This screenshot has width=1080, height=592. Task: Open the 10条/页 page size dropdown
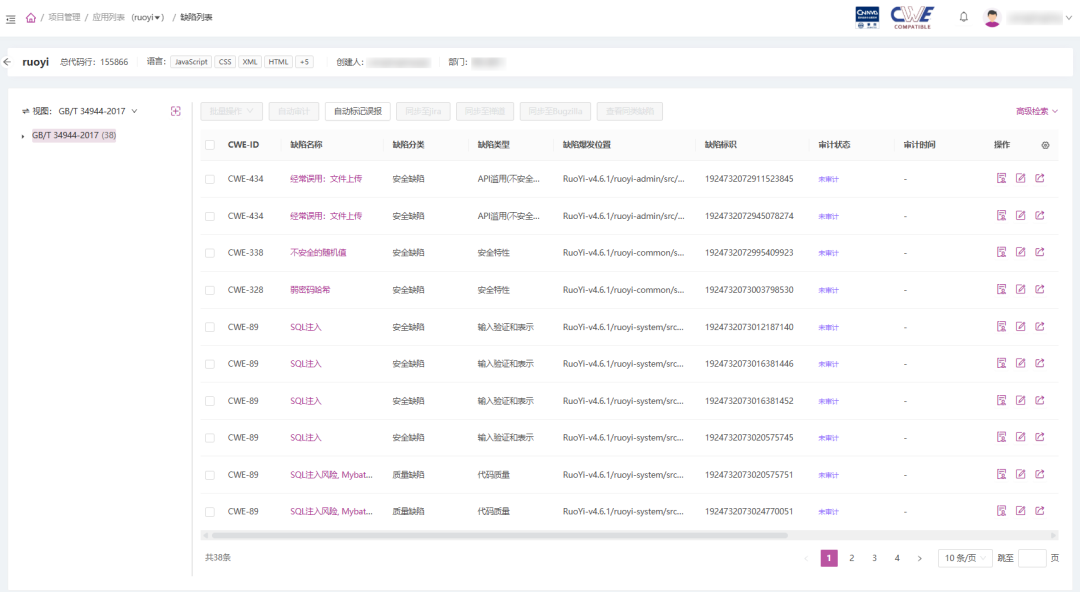[x=964, y=558]
